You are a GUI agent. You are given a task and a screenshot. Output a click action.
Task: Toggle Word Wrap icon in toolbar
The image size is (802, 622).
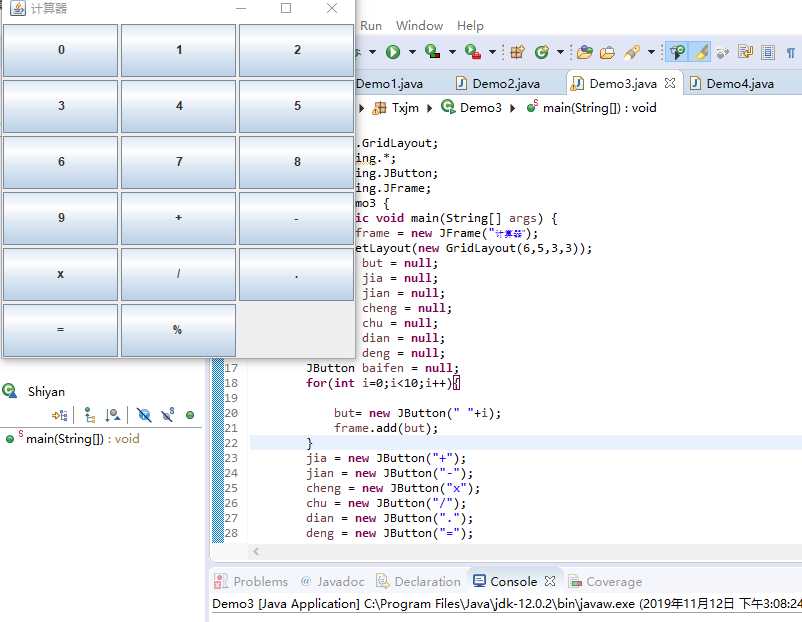(745, 52)
